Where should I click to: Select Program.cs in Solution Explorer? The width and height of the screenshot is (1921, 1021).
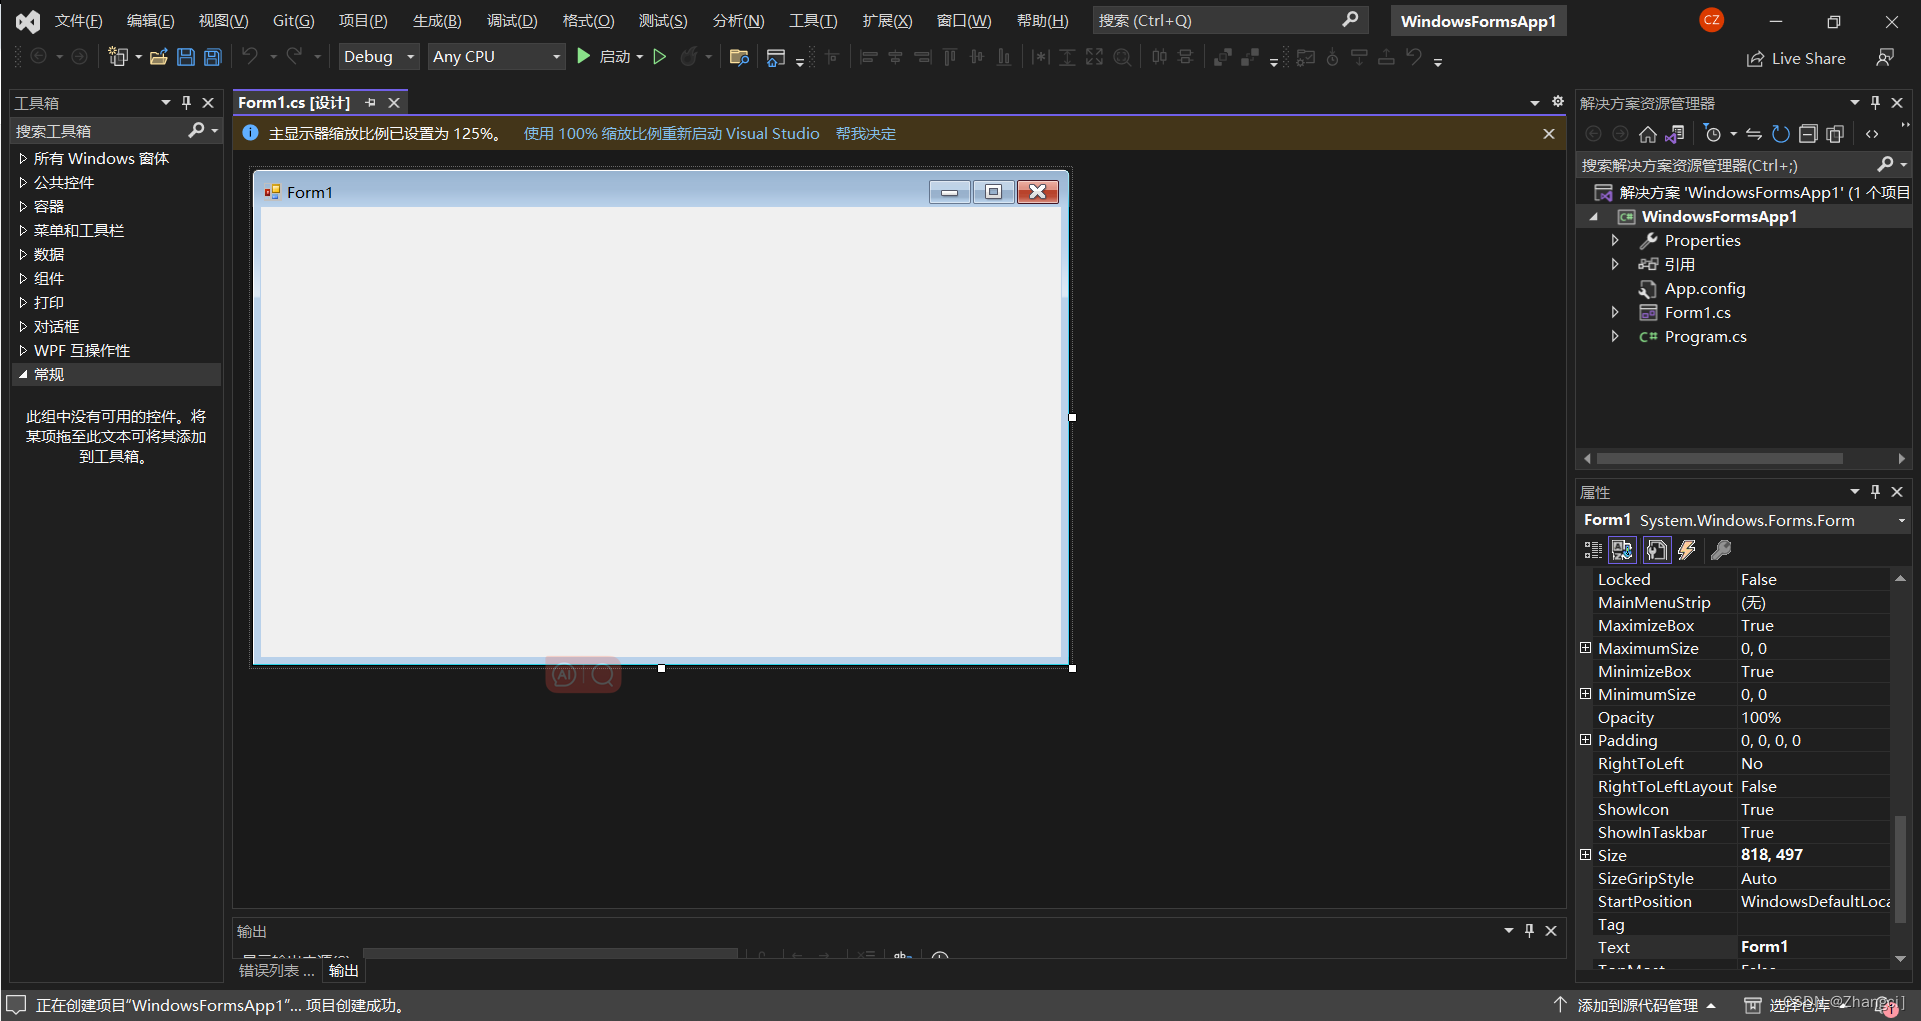[1705, 336]
